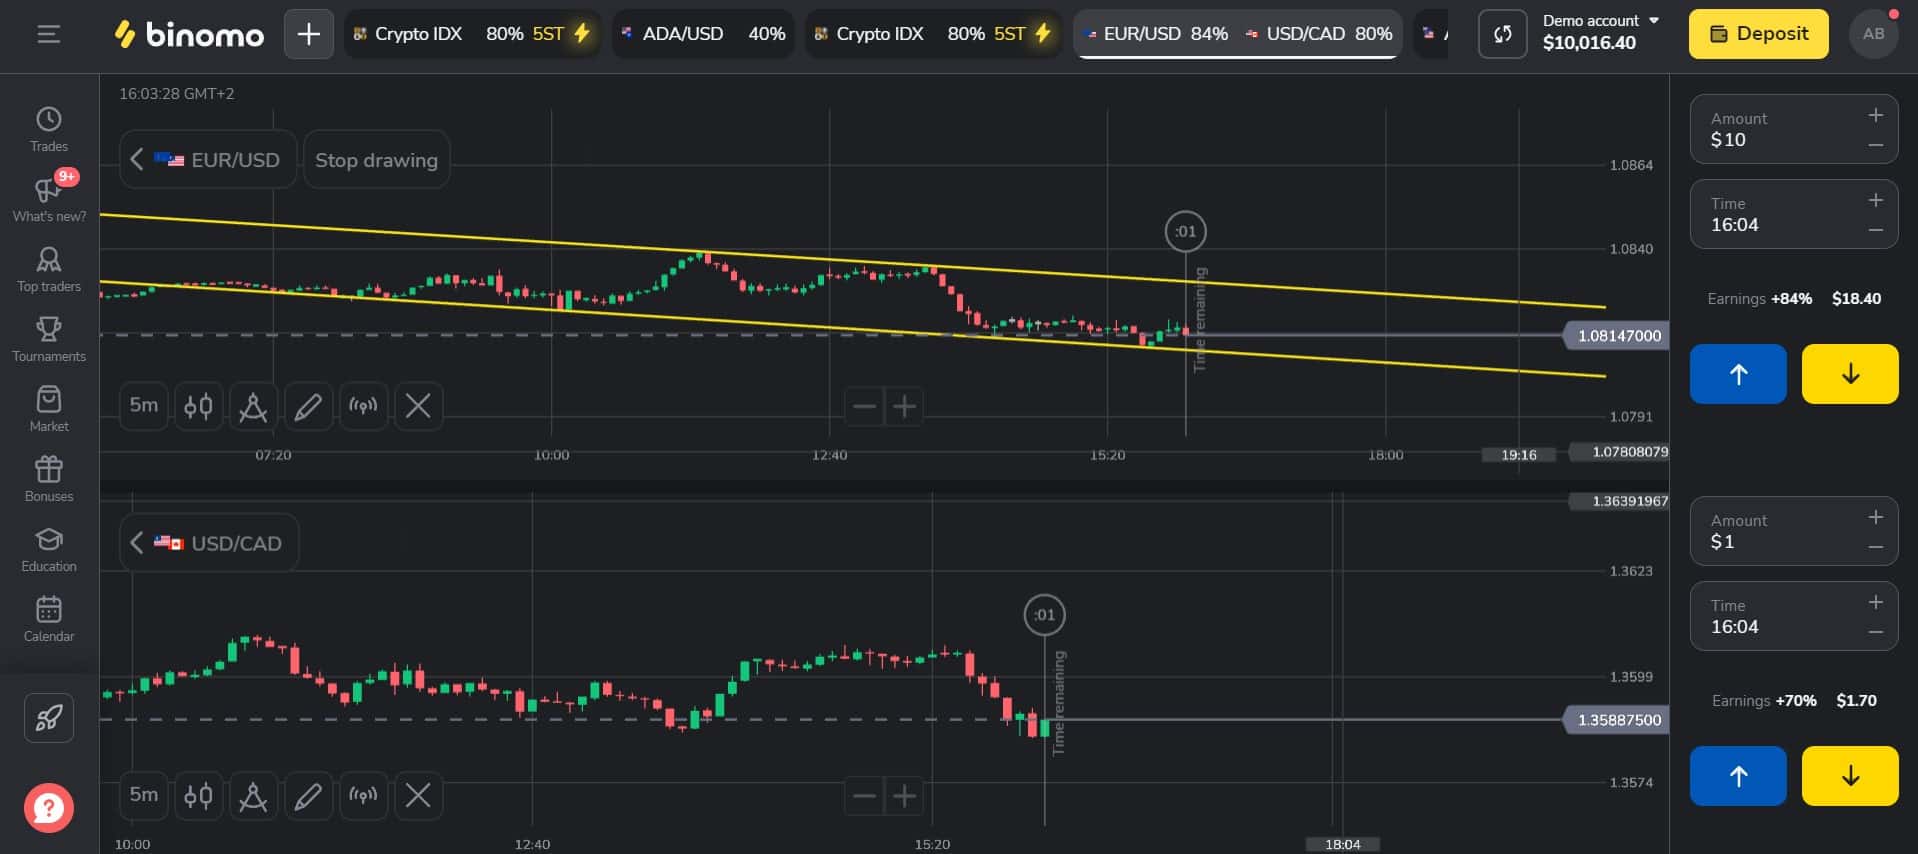Open What's new megaphone icon
This screenshot has width=1918, height=854.
click(x=48, y=190)
